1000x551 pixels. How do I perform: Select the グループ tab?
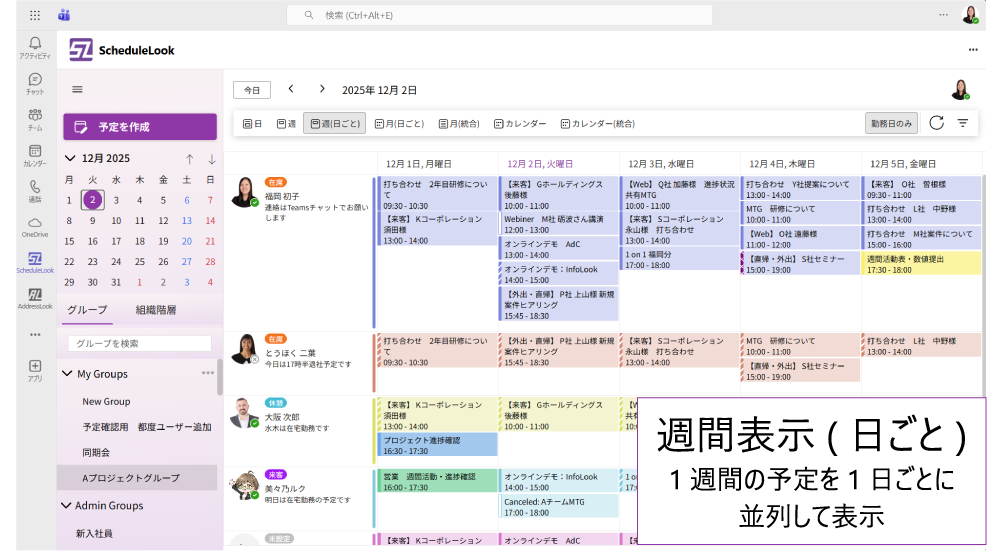click(x=87, y=310)
